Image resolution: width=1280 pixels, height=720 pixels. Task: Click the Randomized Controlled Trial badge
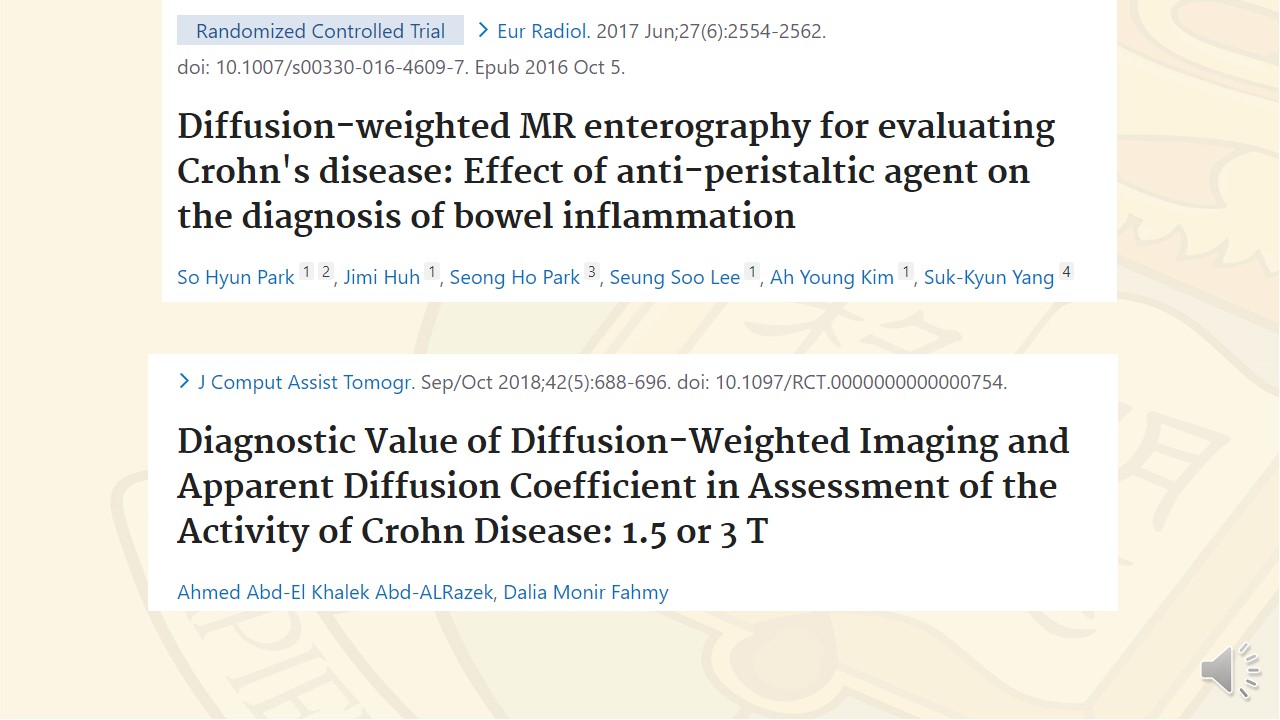click(x=320, y=31)
